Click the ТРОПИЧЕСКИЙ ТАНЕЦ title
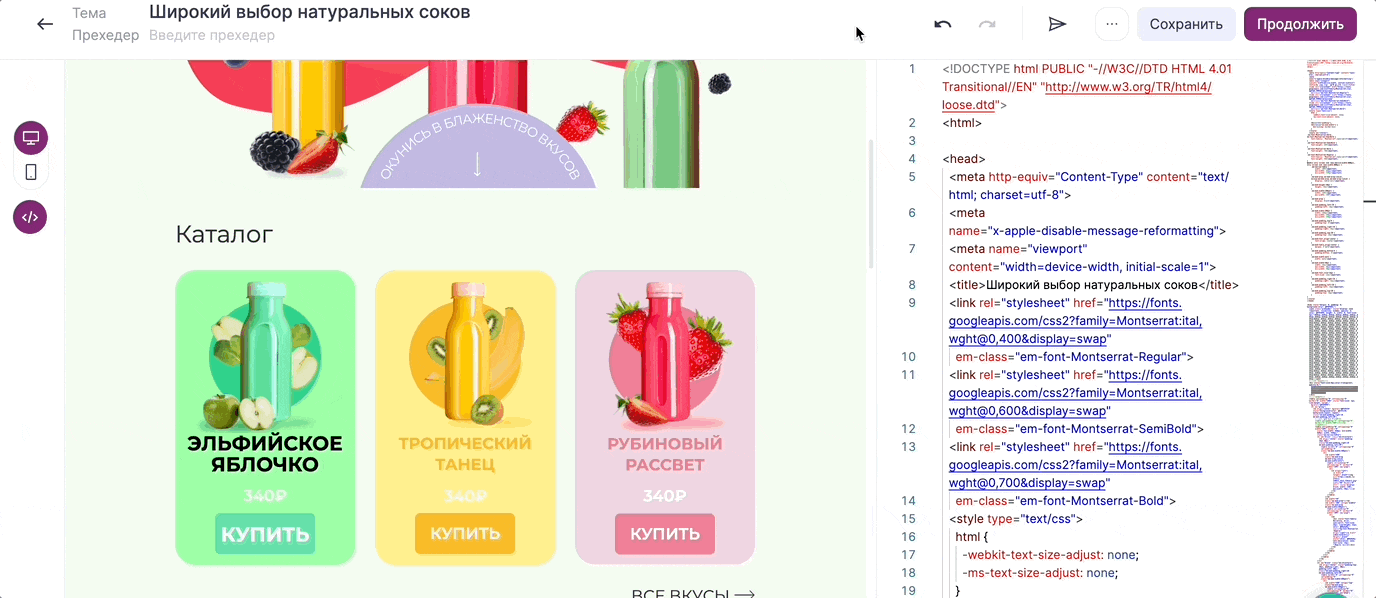Viewport: 1376px width, 598px height. (465, 454)
